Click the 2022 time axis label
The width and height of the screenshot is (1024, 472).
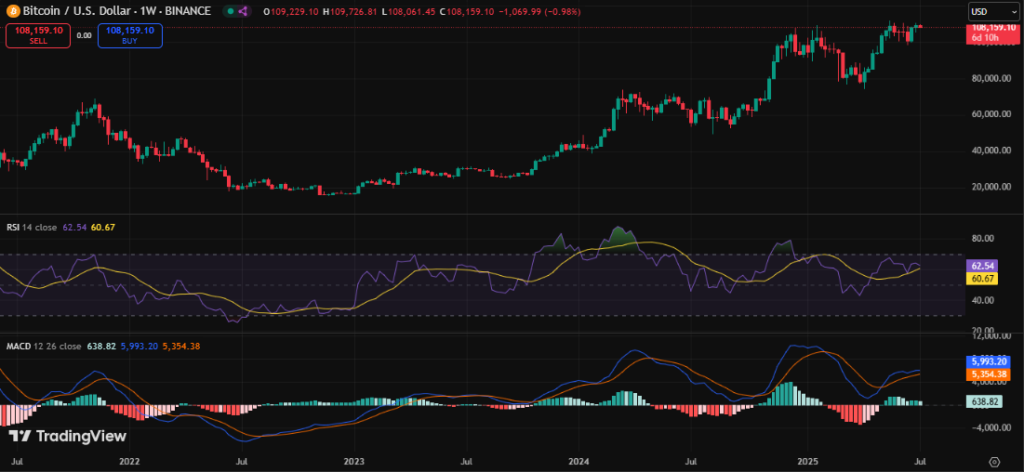click(x=130, y=461)
